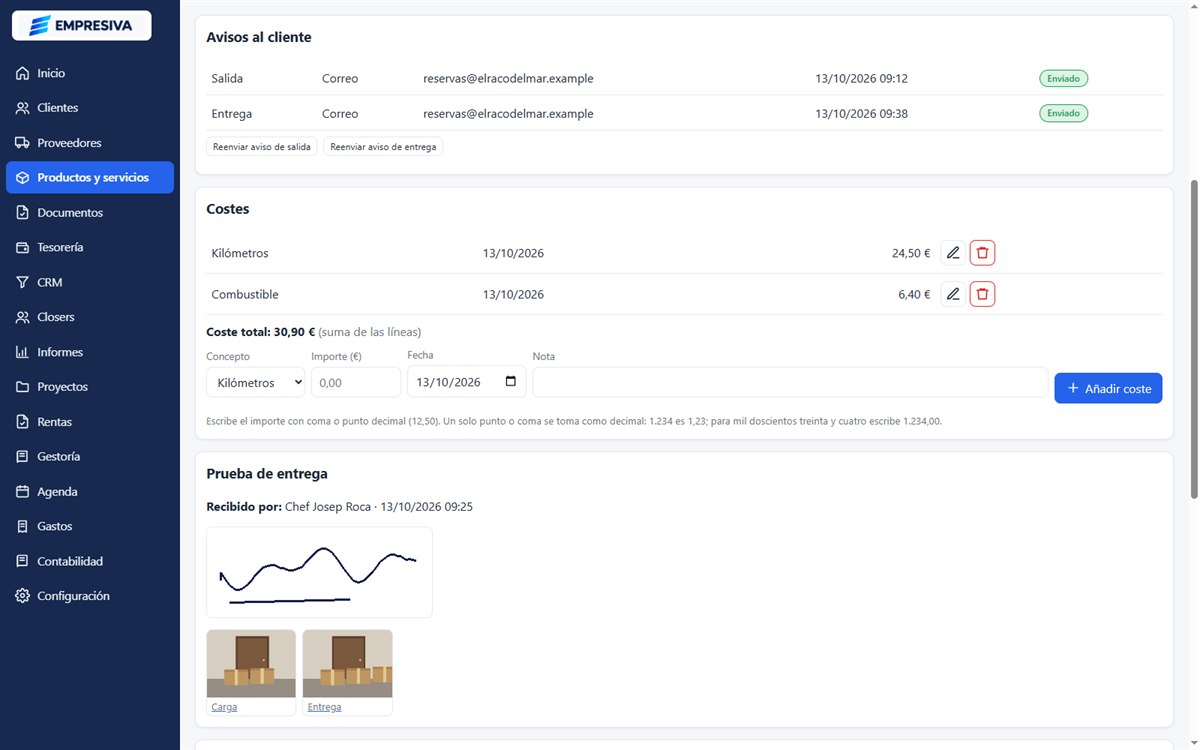
Task: Click the Gestoría sidebar icon
Action: [22, 456]
